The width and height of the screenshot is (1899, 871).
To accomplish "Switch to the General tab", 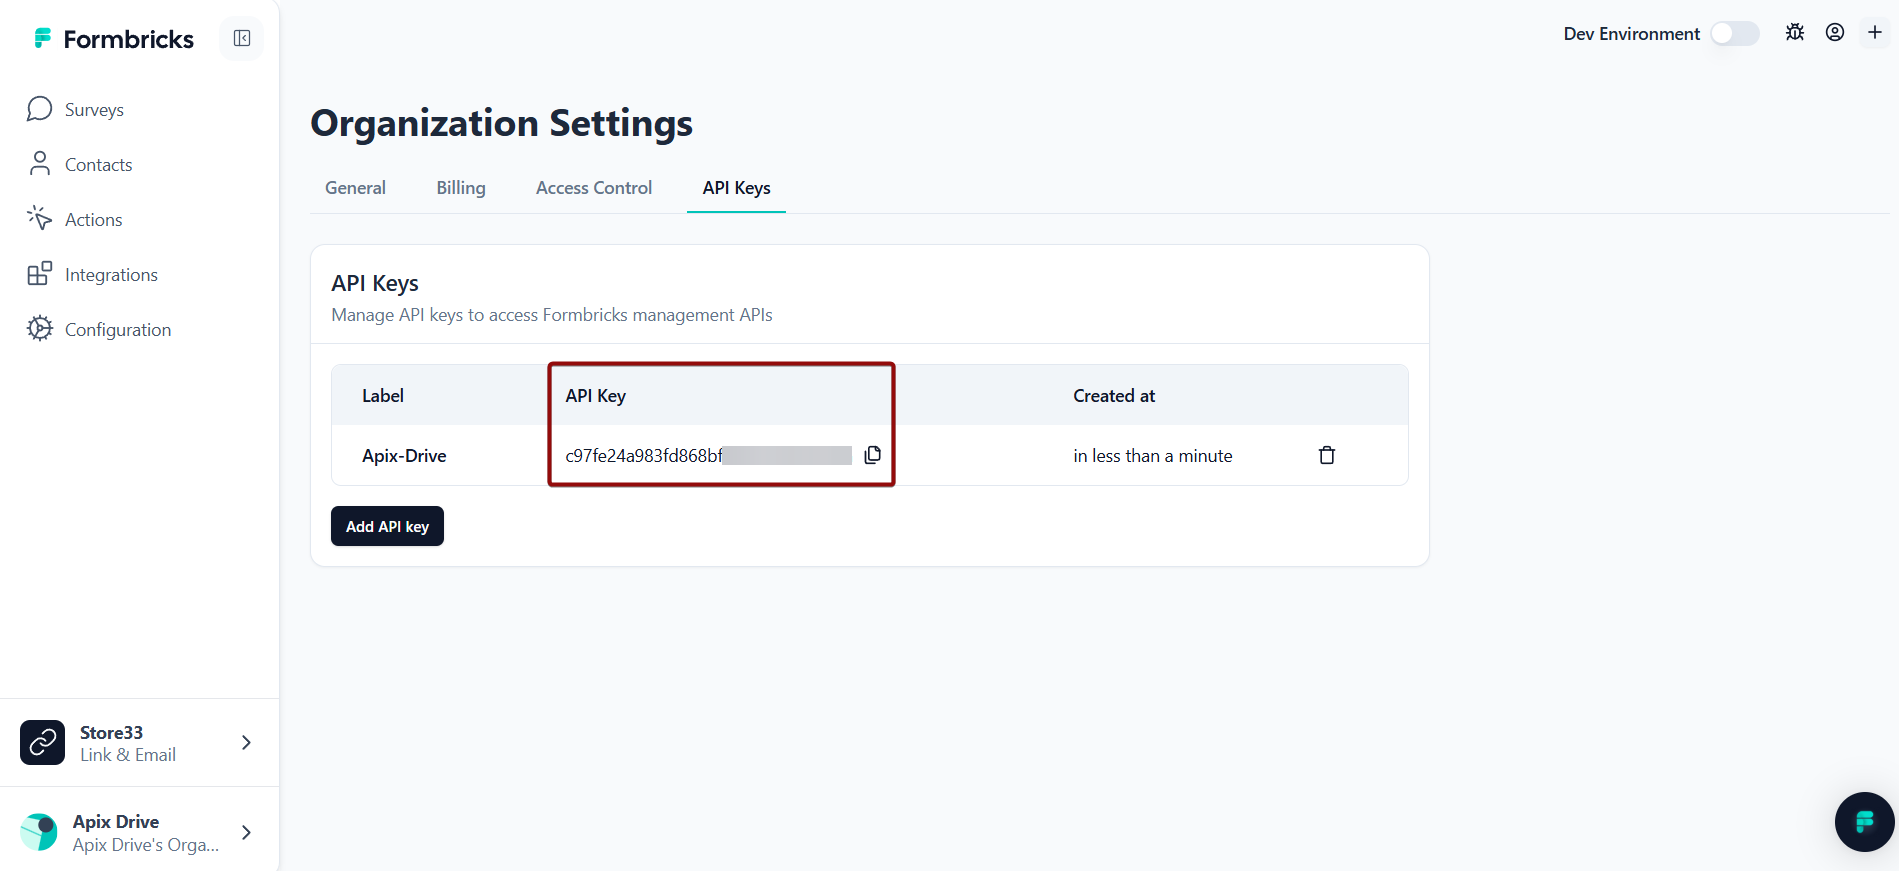I will click(x=355, y=188).
